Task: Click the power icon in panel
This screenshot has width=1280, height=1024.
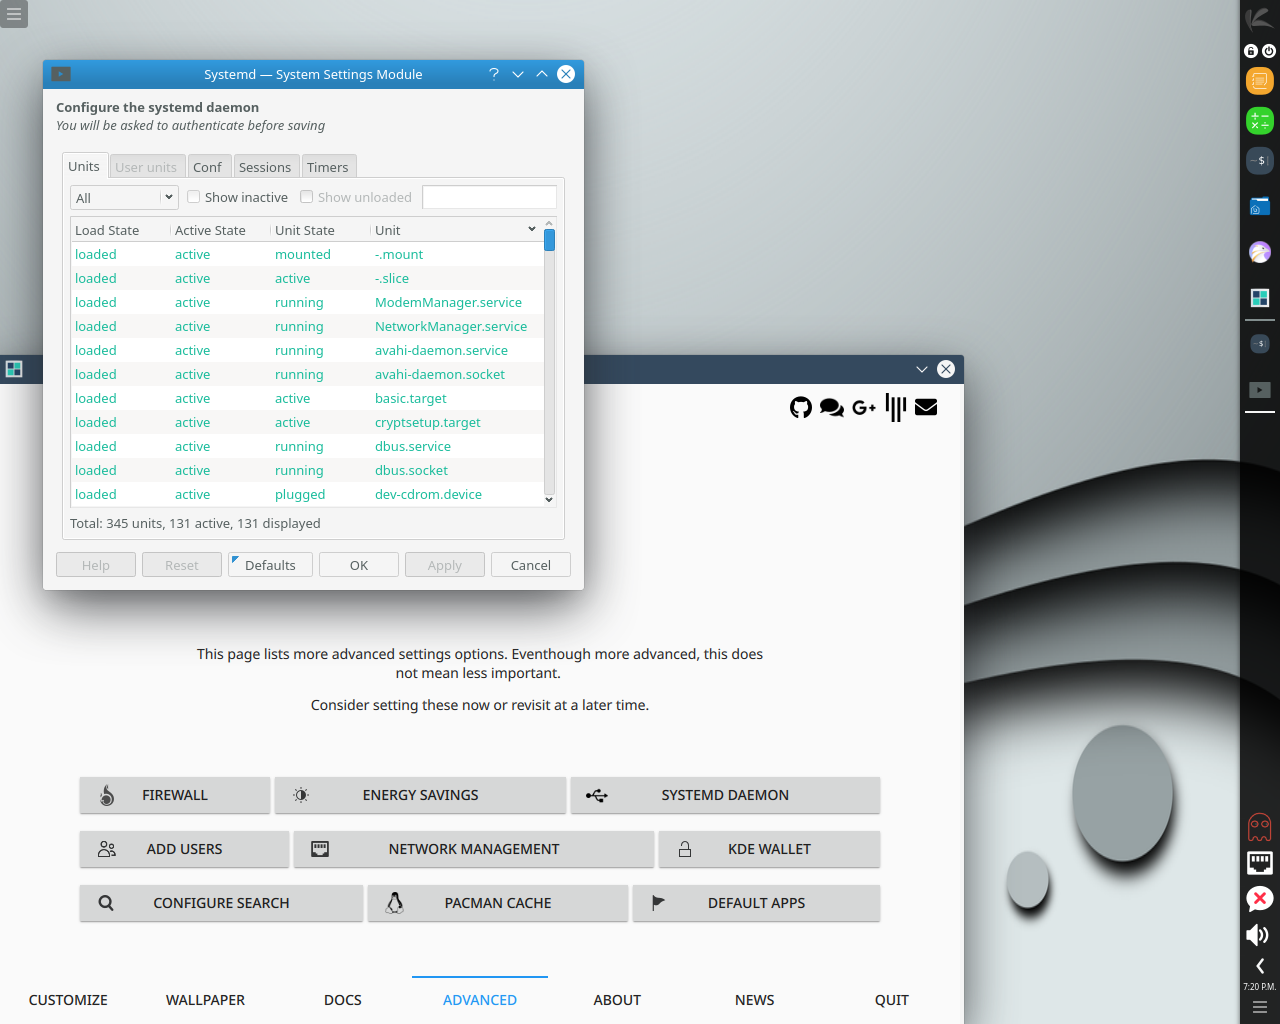Action: pyautogui.click(x=1269, y=50)
